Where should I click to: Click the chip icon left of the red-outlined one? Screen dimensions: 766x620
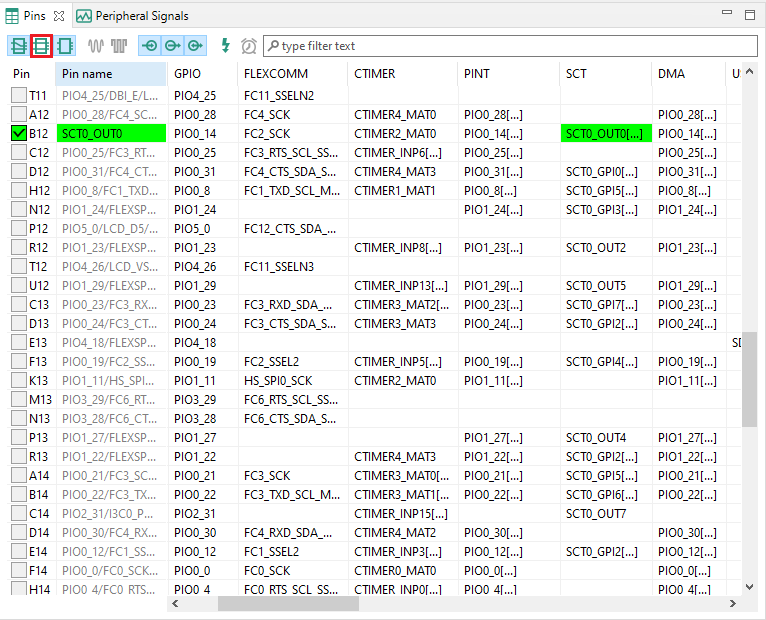[x=19, y=46]
